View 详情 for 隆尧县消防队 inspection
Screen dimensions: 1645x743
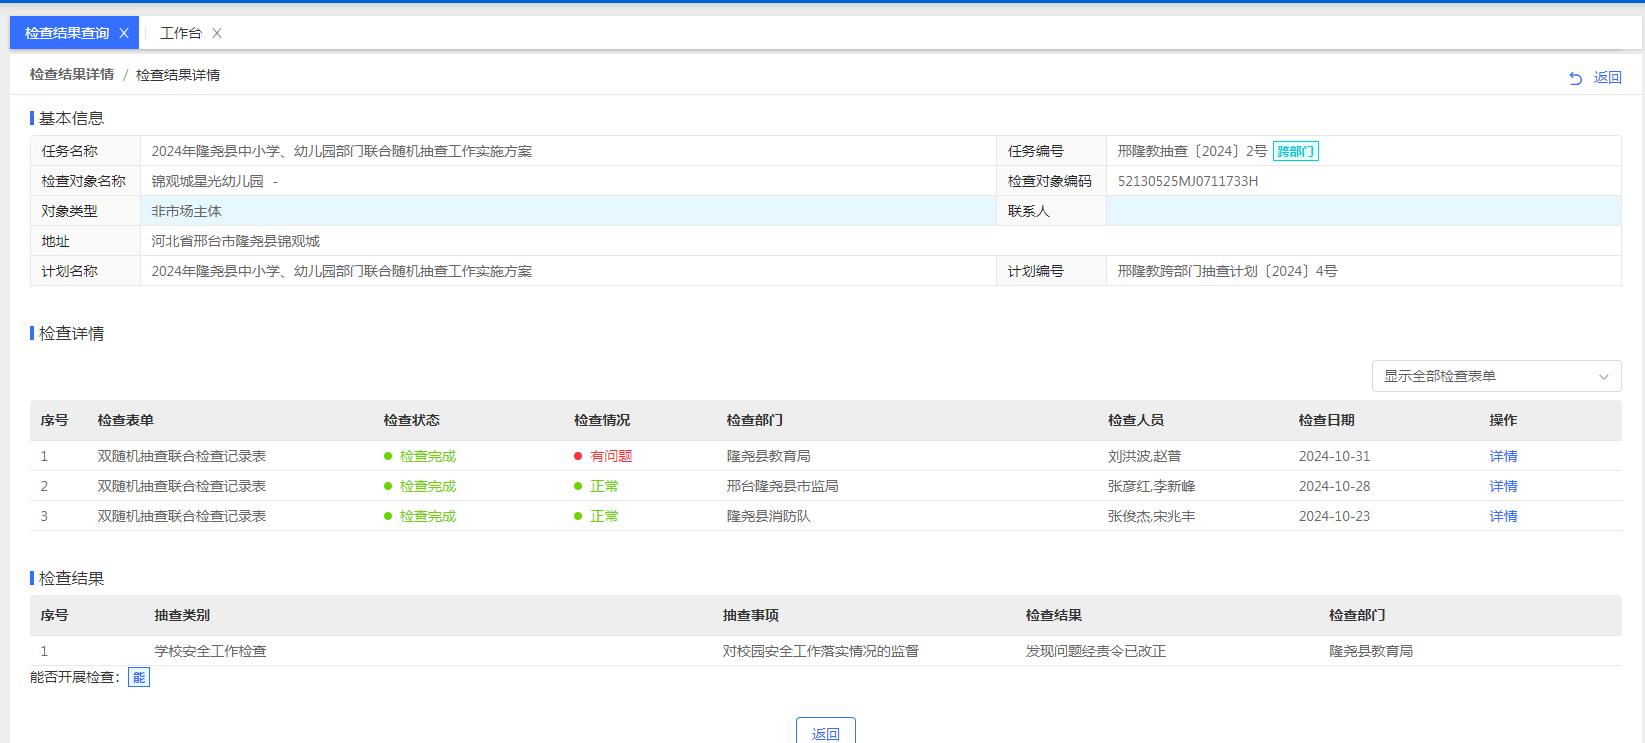tap(1503, 516)
